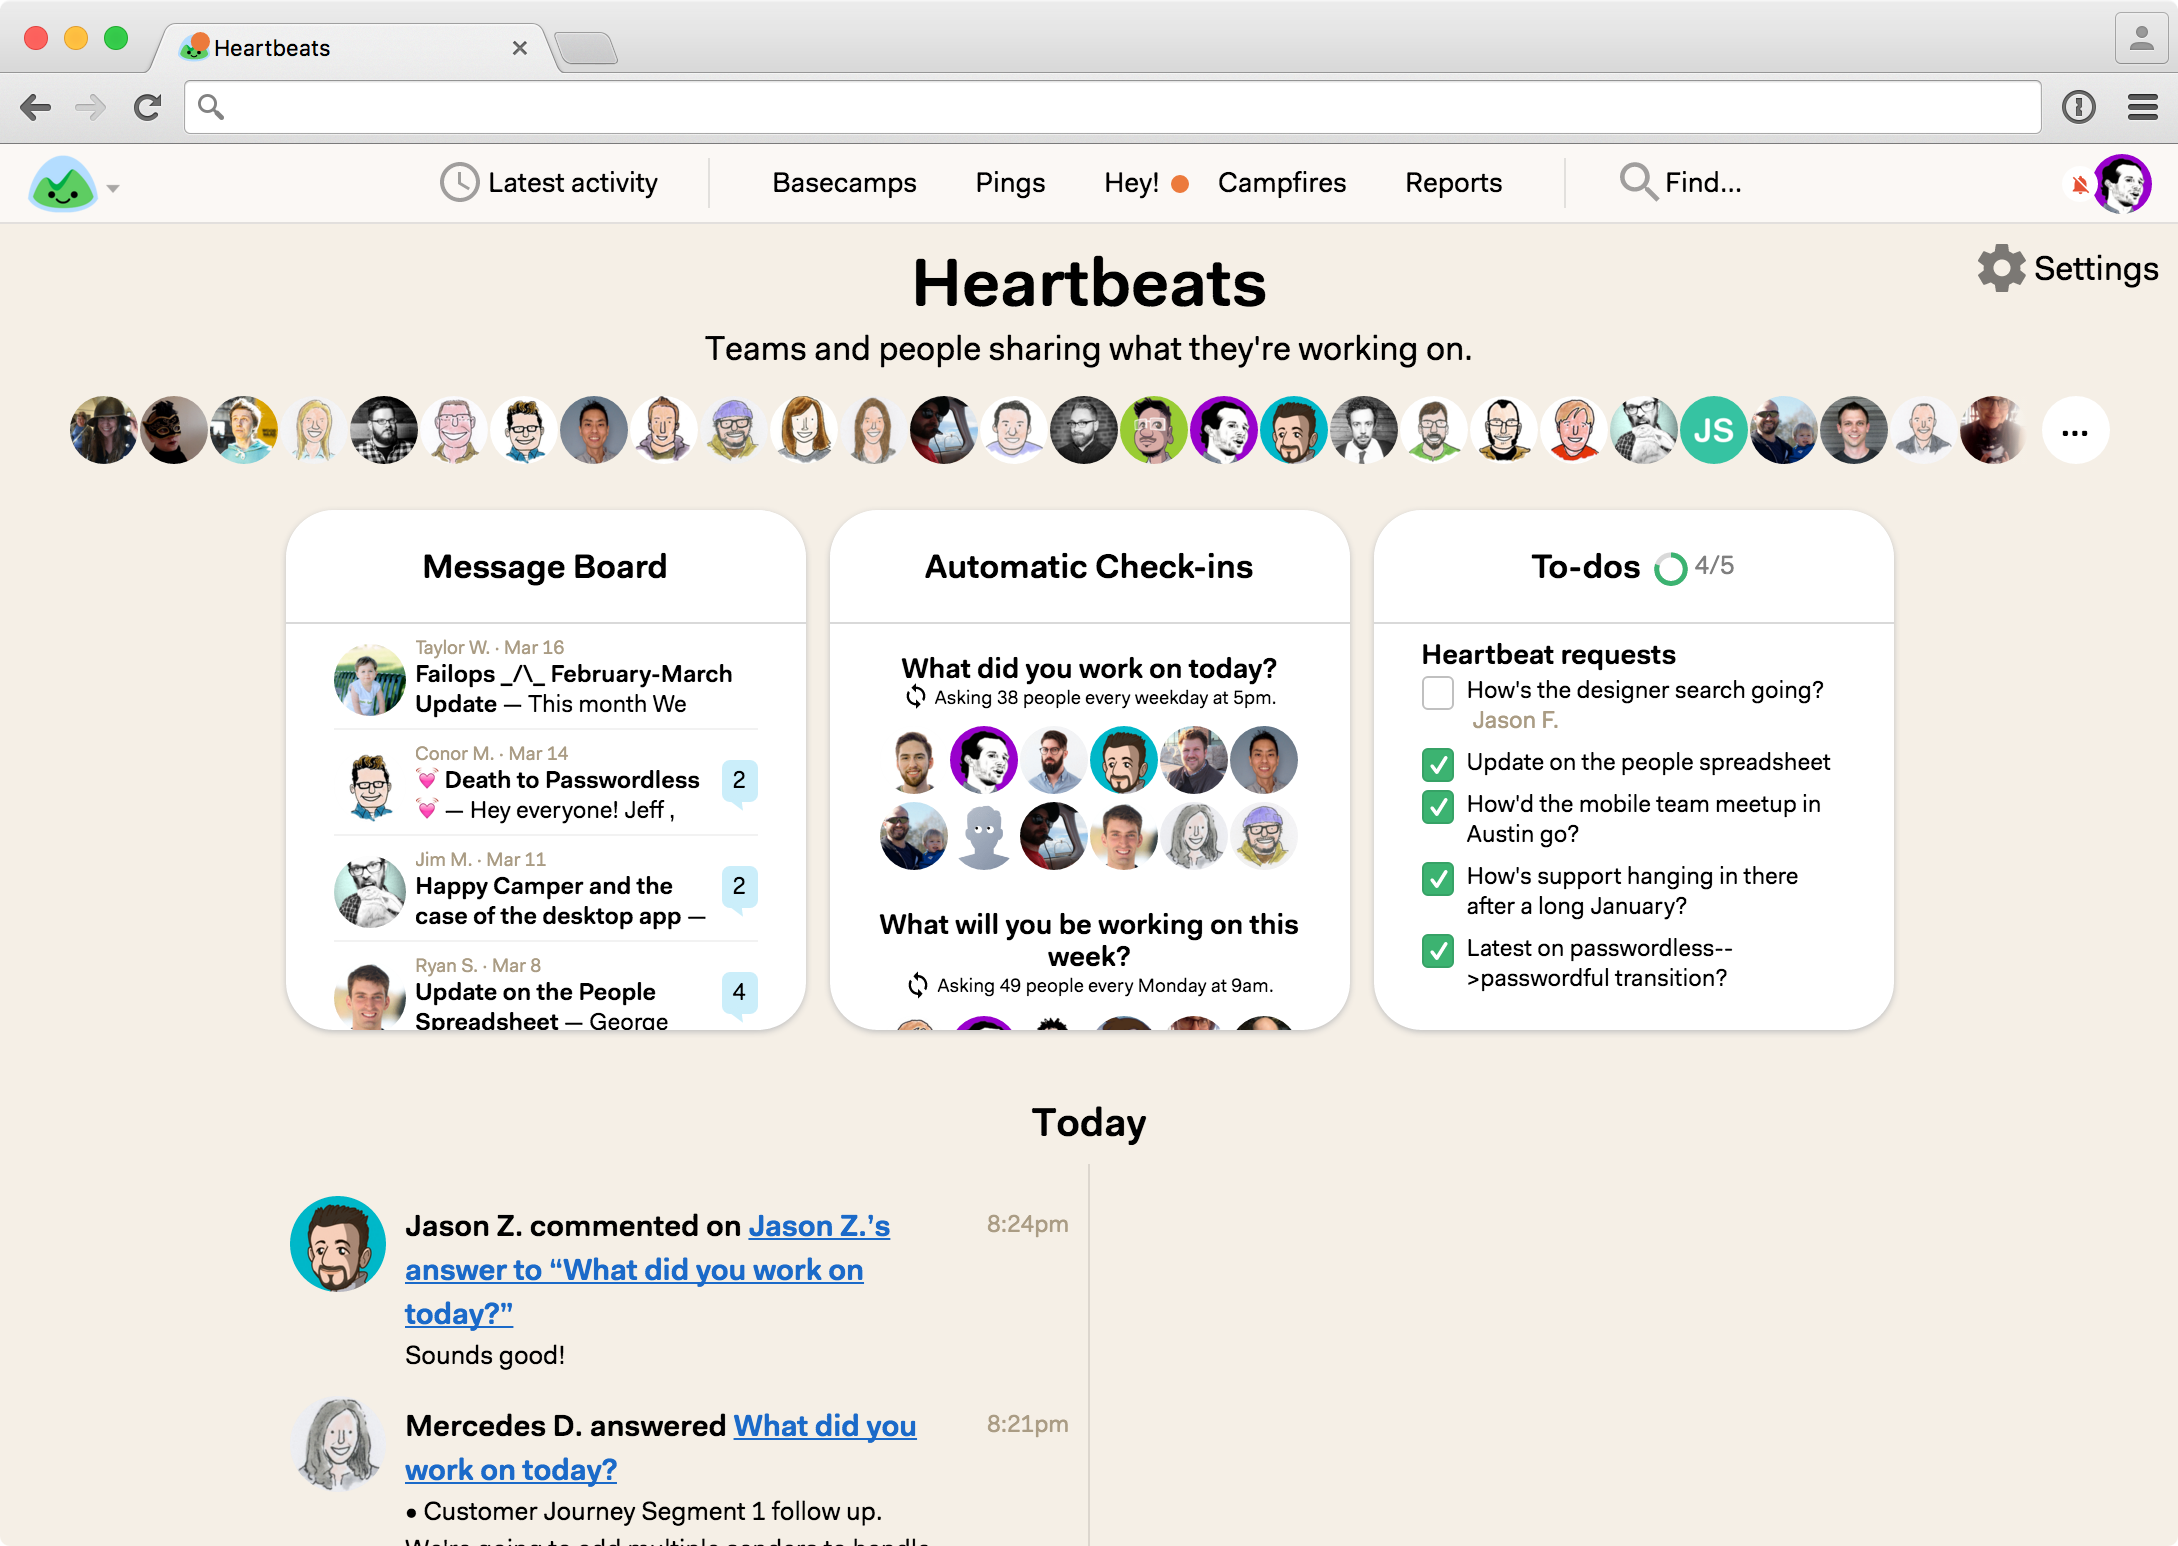2178x1546 pixels.
Task: Click Mercedes D. avatar in Today feed
Action: (338, 1444)
